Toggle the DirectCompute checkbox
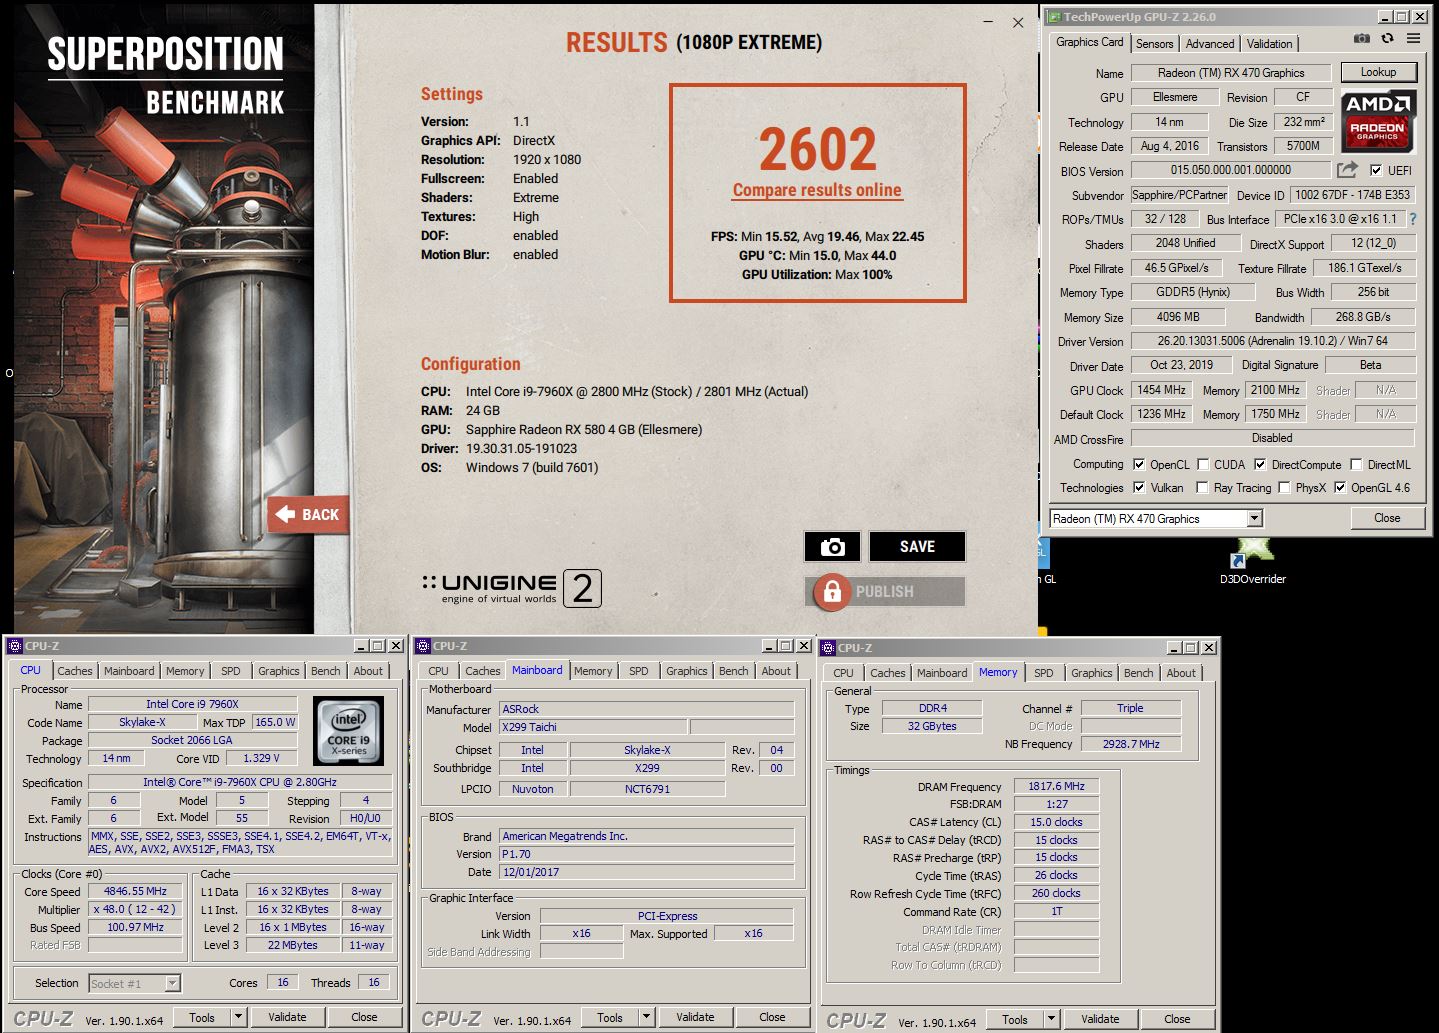This screenshot has height=1033, width=1439. [1260, 464]
